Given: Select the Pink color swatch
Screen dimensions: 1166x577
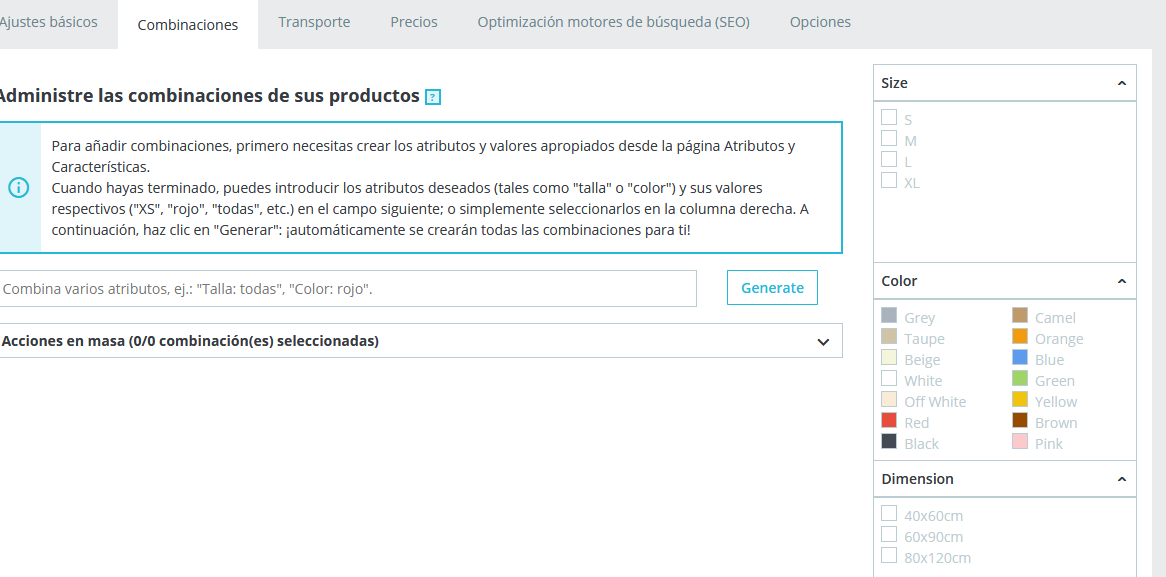Looking at the screenshot, I should 1020,442.
